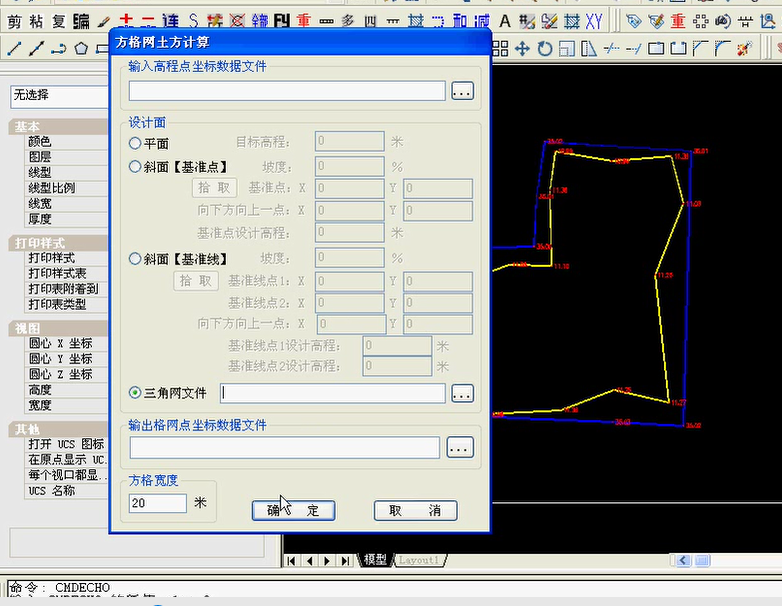This screenshot has width=782, height=606.
Task: Click the 方格宽度 field showing 20
Action: pos(158,503)
